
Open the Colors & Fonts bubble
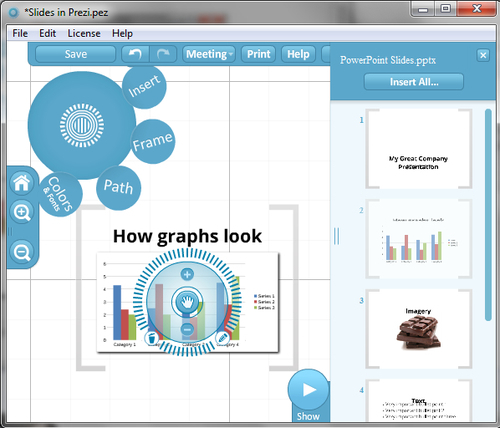tap(60, 194)
